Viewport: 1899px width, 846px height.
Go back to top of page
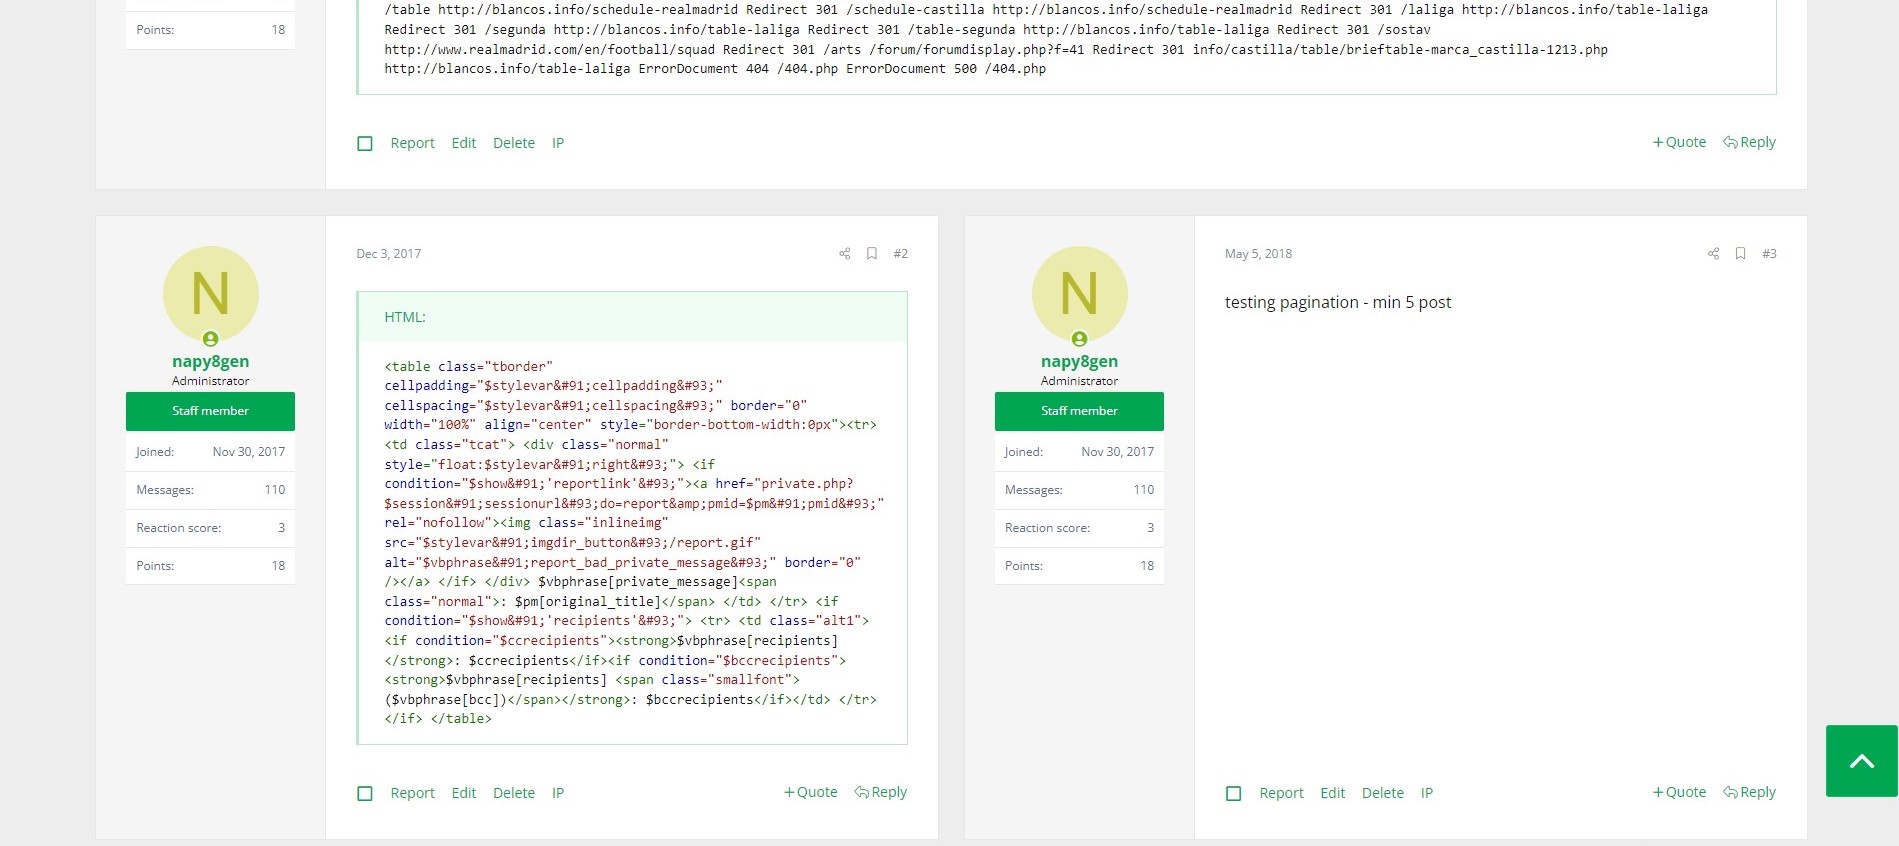(x=1861, y=761)
